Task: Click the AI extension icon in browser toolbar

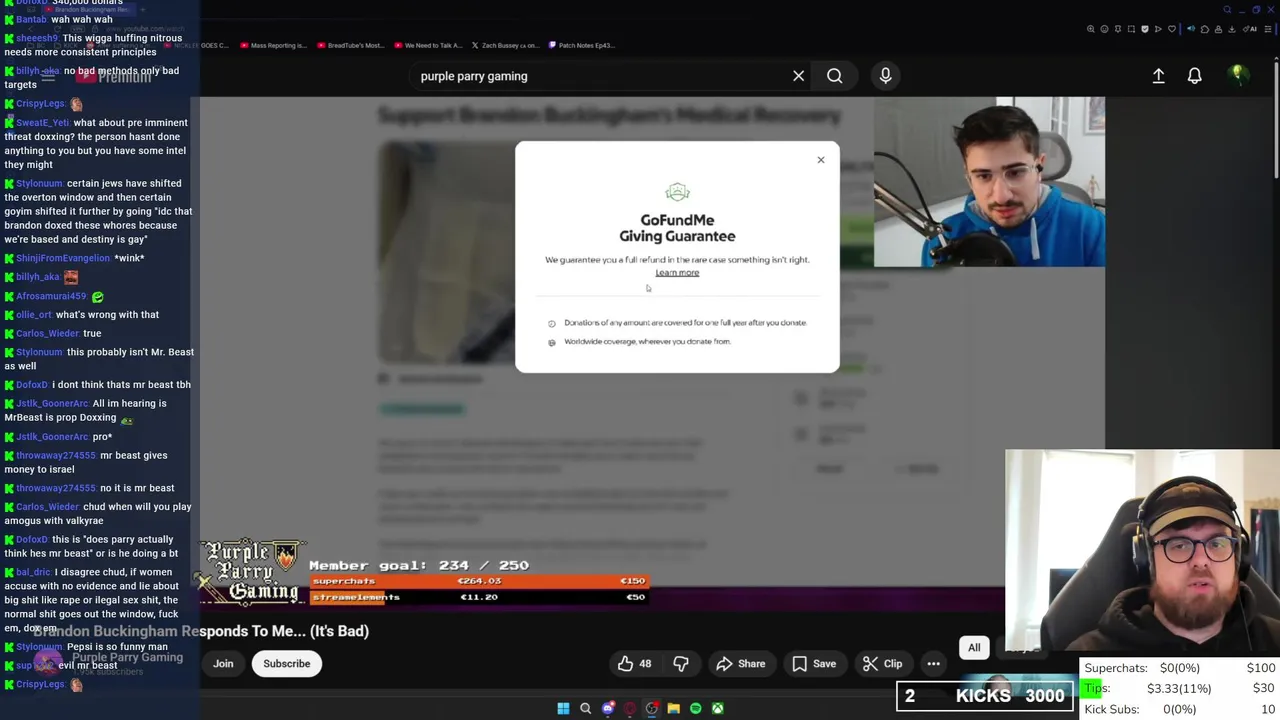Action: click(1250, 29)
